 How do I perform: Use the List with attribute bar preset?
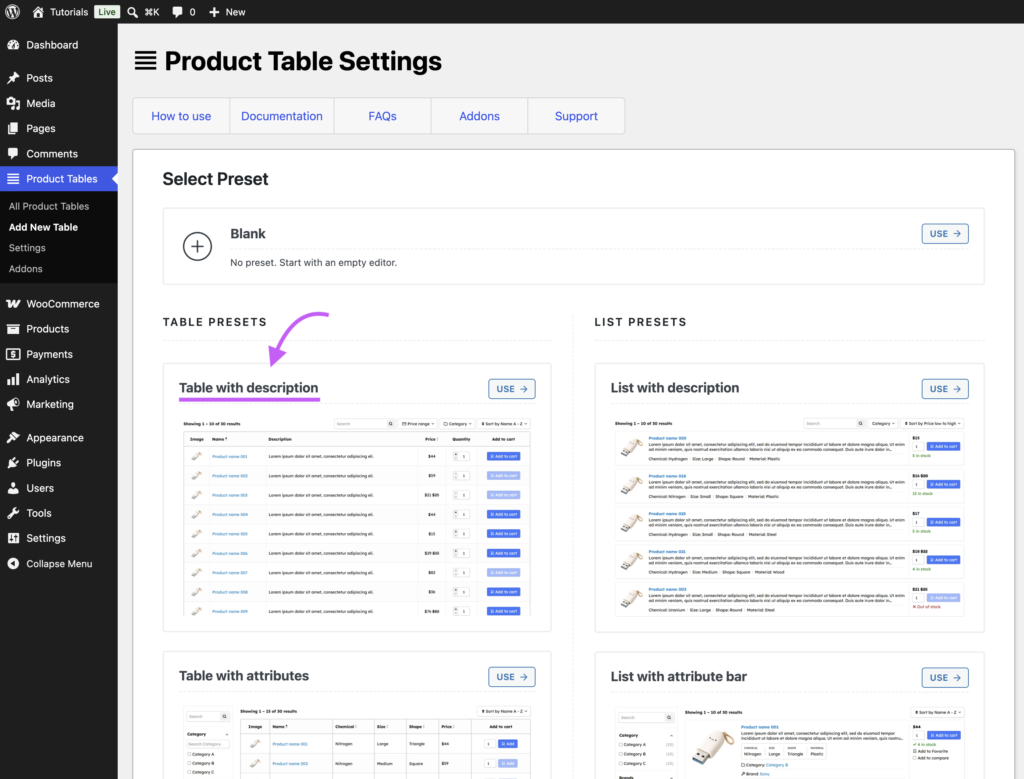click(945, 678)
